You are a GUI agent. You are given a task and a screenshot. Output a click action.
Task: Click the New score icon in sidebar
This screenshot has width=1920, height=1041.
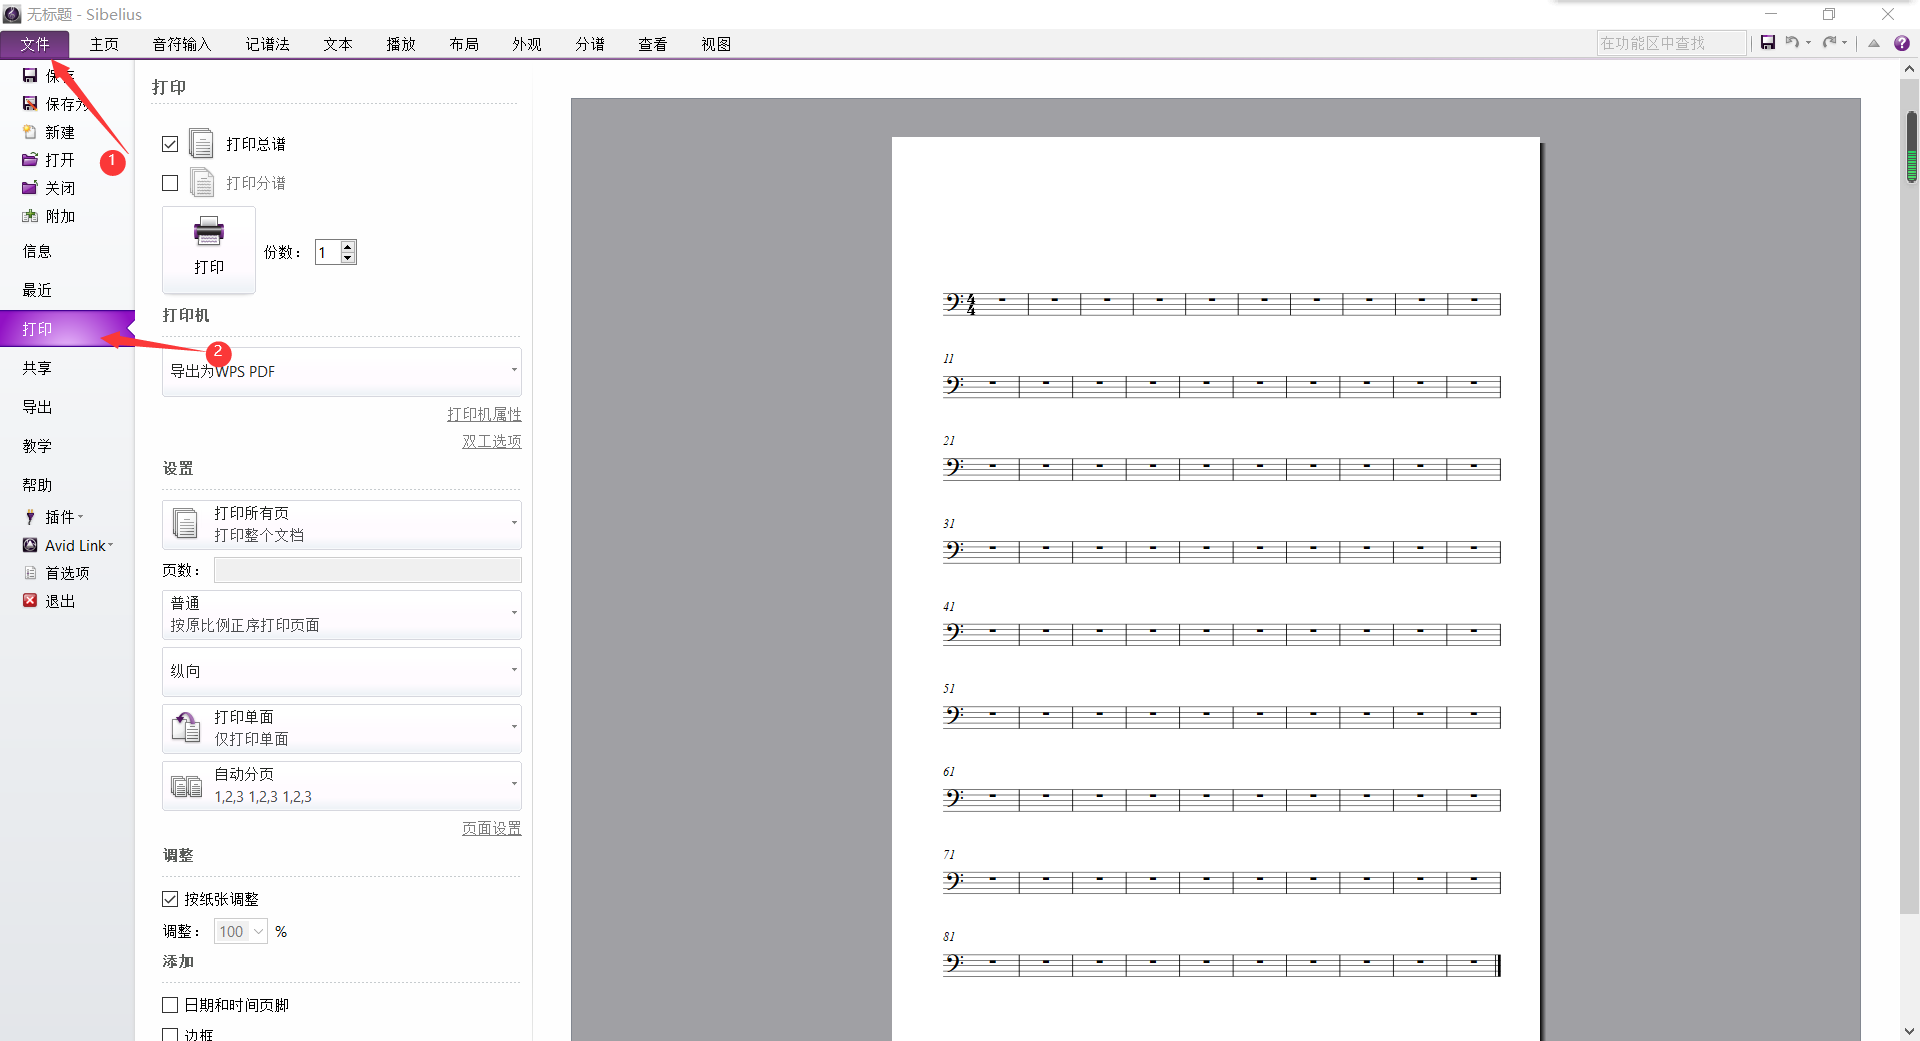(x=30, y=132)
